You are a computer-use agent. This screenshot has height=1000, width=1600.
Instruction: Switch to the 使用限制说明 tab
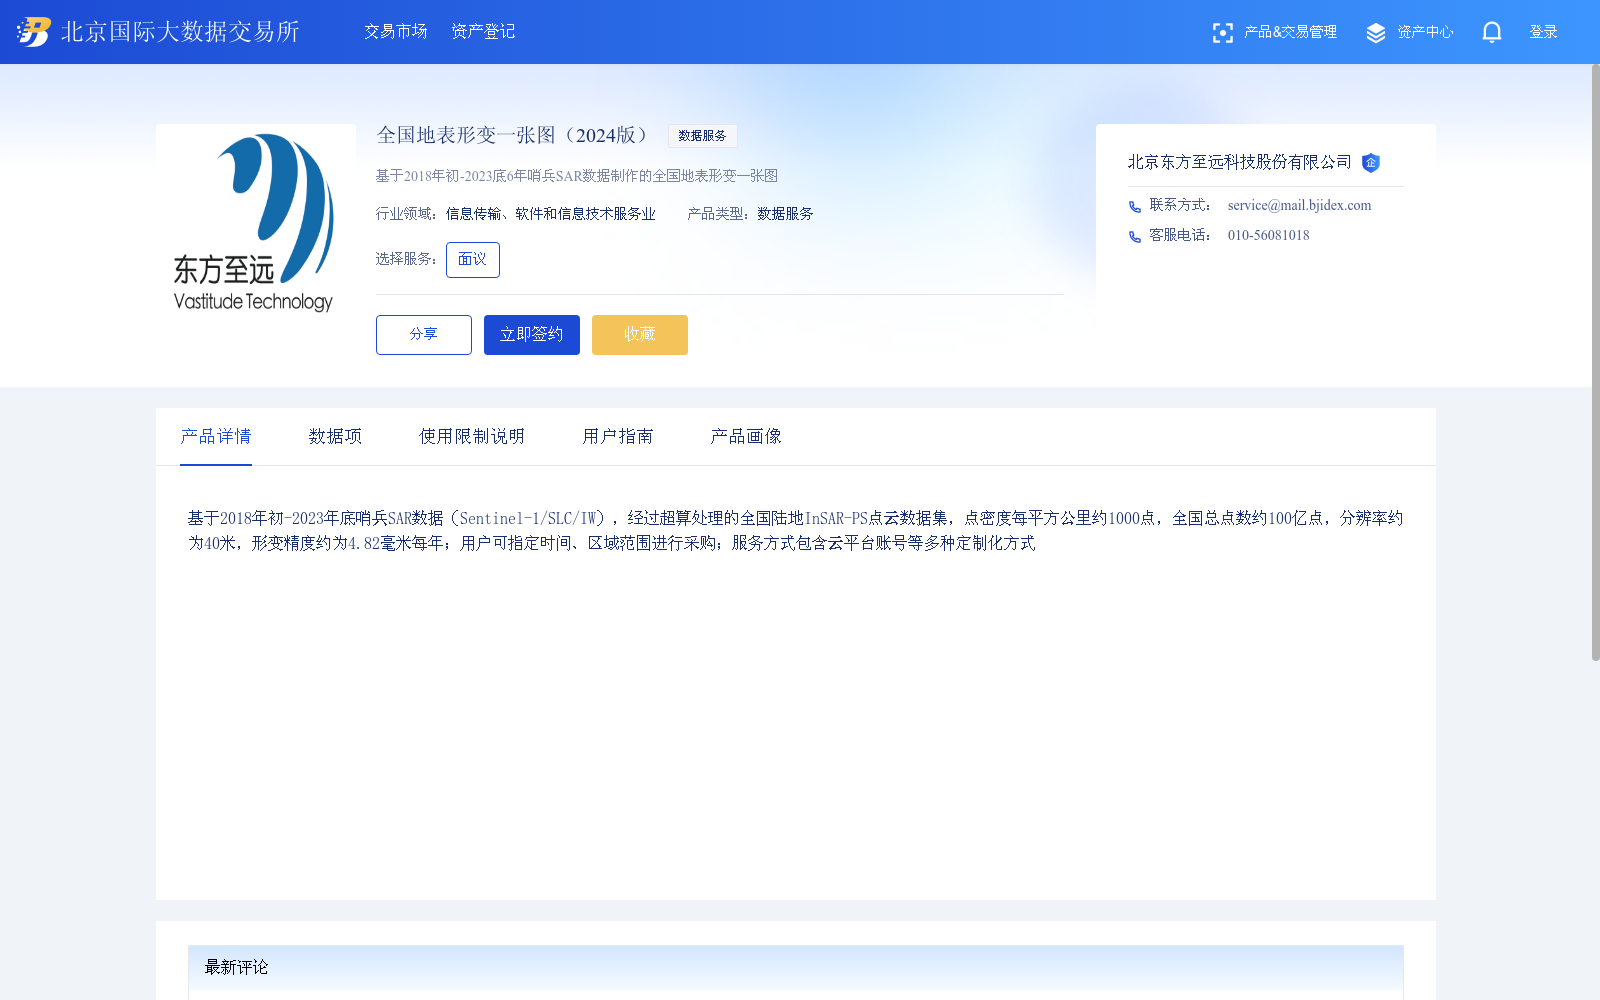point(472,437)
